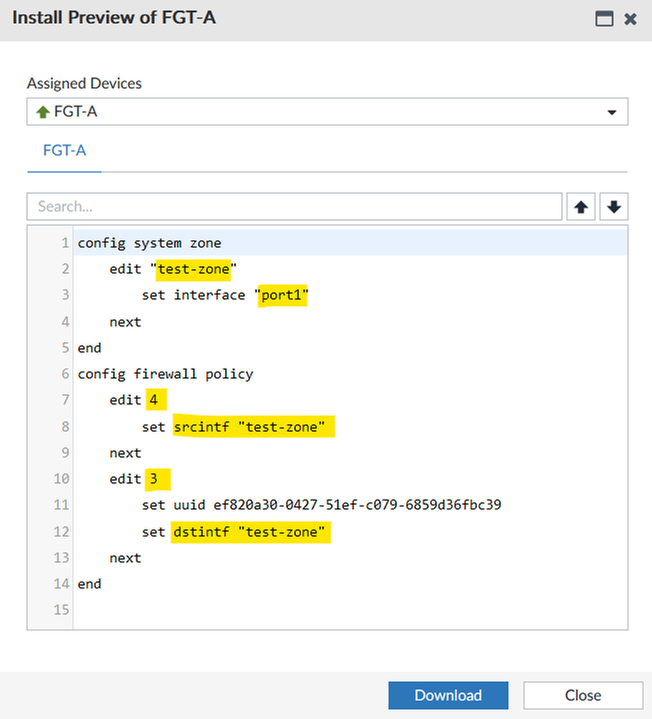The width and height of the screenshot is (652, 719).
Task: Click the caret arrow of the device selector
Action: pyautogui.click(x=612, y=113)
